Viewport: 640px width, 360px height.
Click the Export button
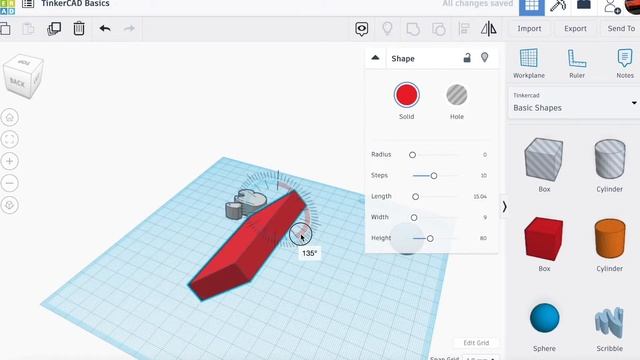coord(576,29)
